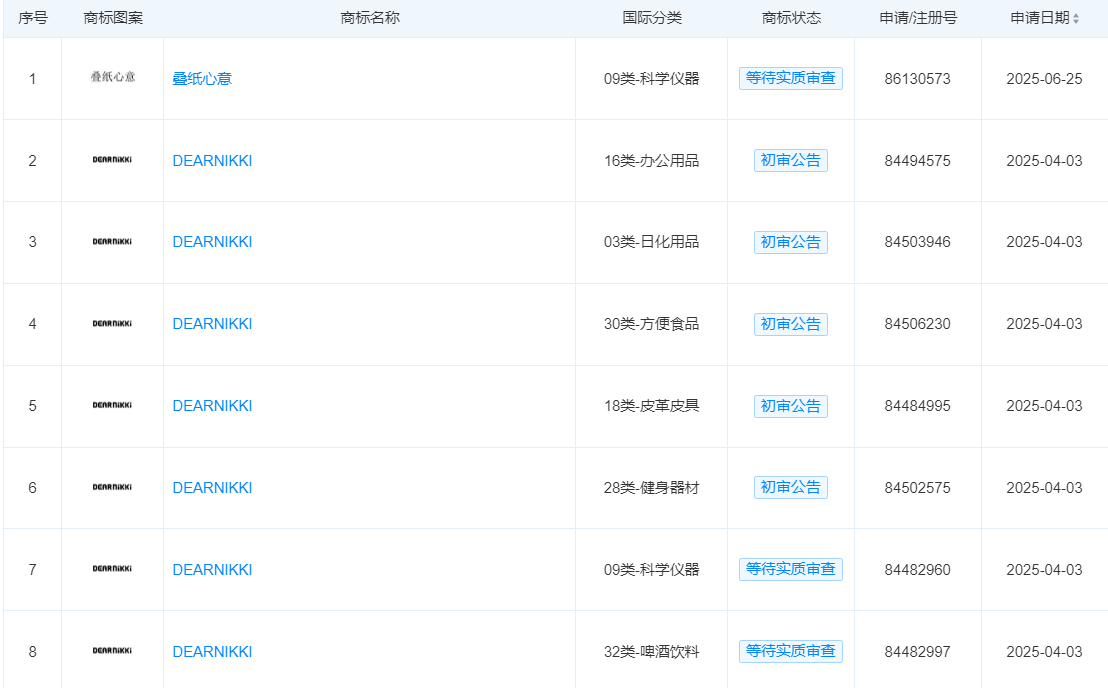Click DEARNIKKI logo thumbnail for 32类-啤酒饮料
Screen dimensions: 1108x688
pos(112,651)
